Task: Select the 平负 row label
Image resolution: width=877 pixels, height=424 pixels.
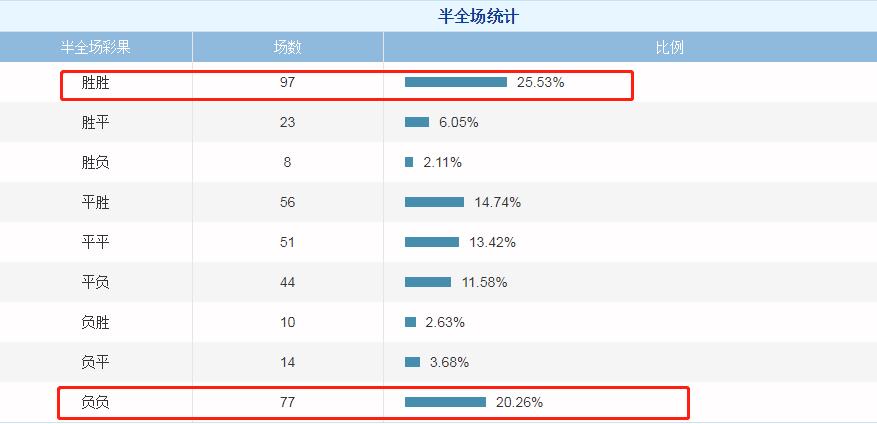Action: [x=96, y=282]
